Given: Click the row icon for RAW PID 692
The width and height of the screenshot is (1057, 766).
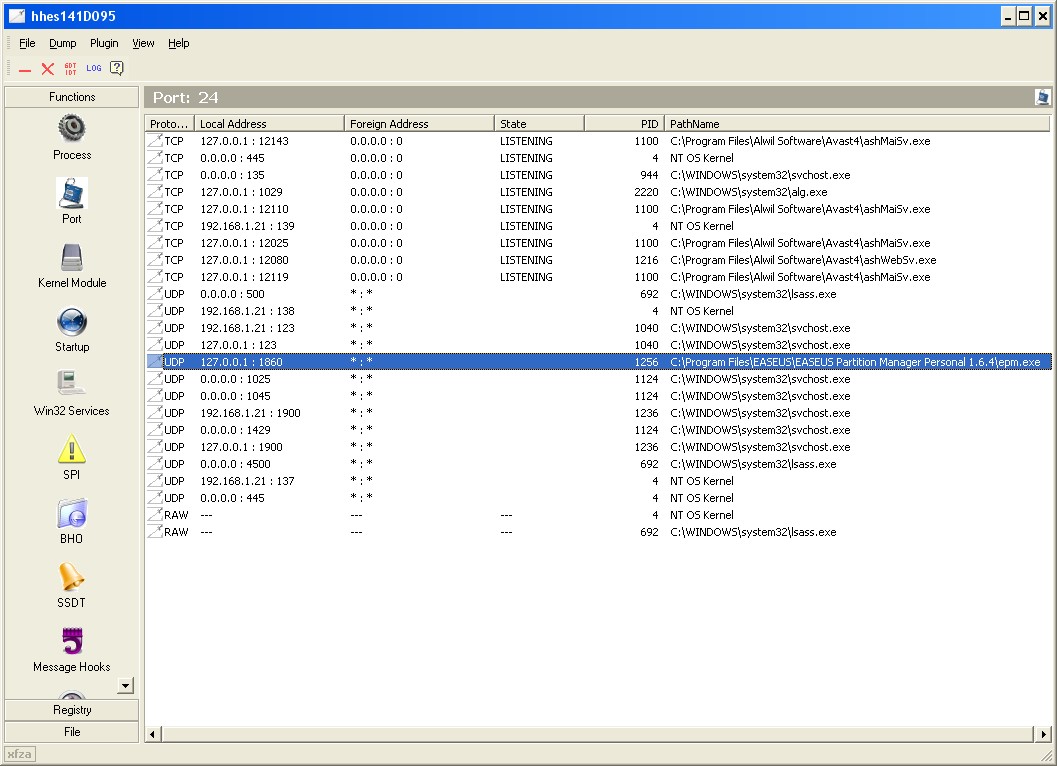Looking at the screenshot, I should (155, 531).
